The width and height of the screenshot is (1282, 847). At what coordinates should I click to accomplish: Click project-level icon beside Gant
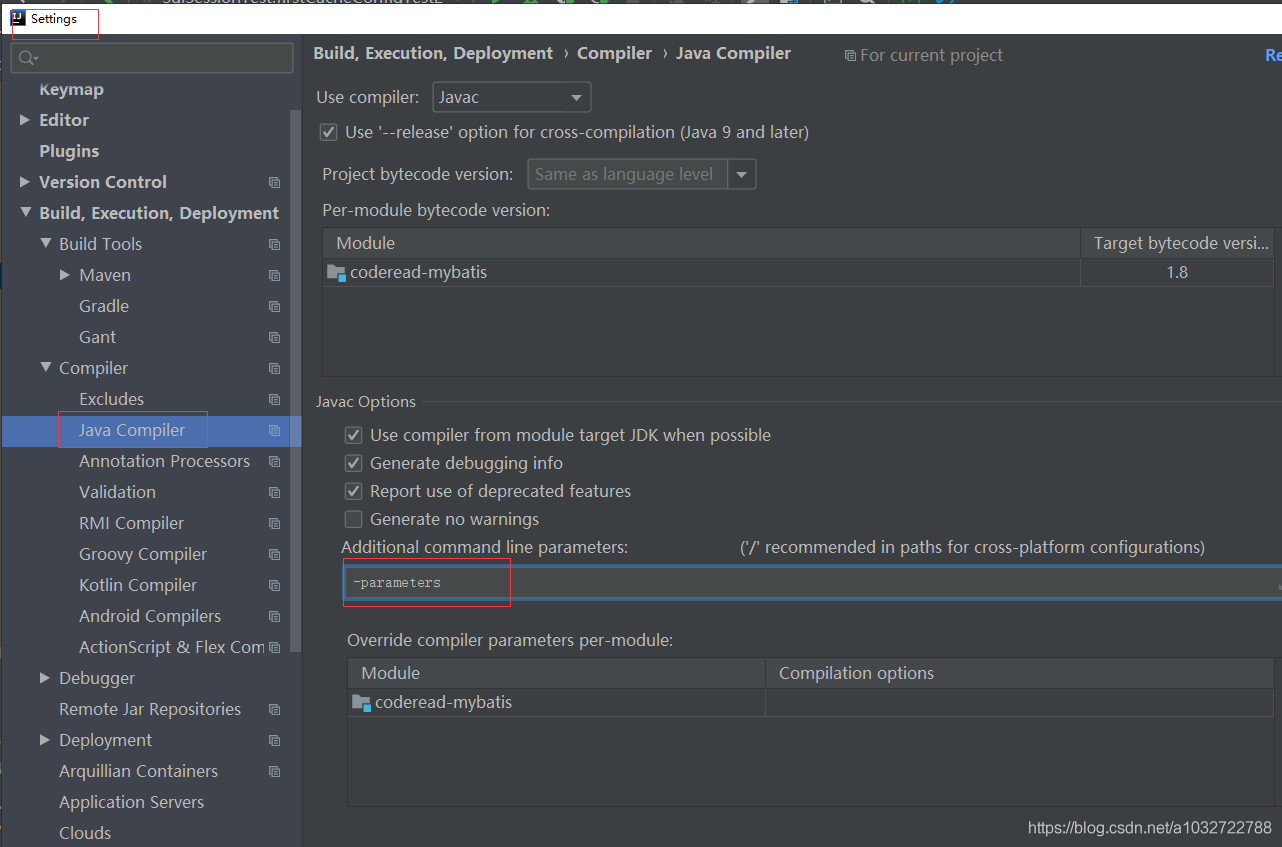(x=274, y=337)
